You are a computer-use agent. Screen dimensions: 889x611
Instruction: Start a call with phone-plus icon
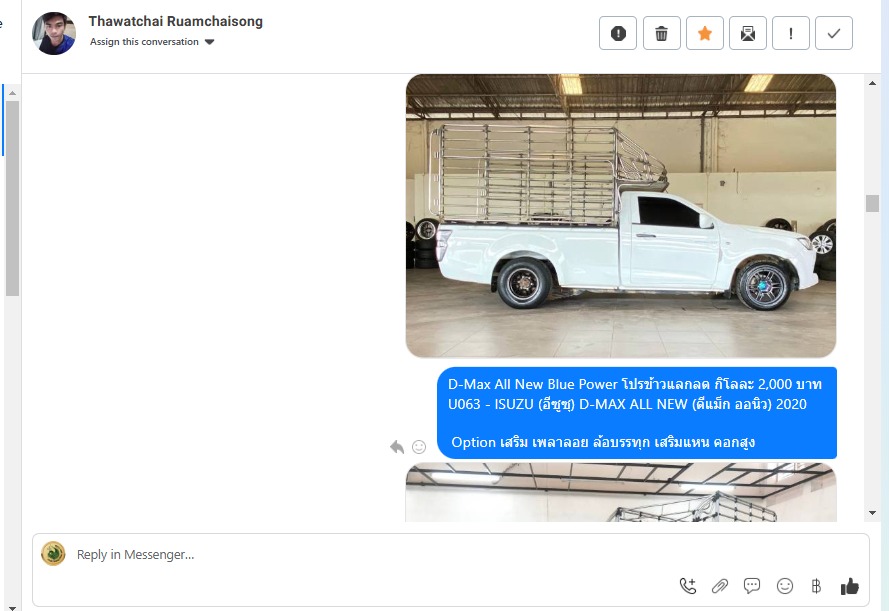point(688,586)
